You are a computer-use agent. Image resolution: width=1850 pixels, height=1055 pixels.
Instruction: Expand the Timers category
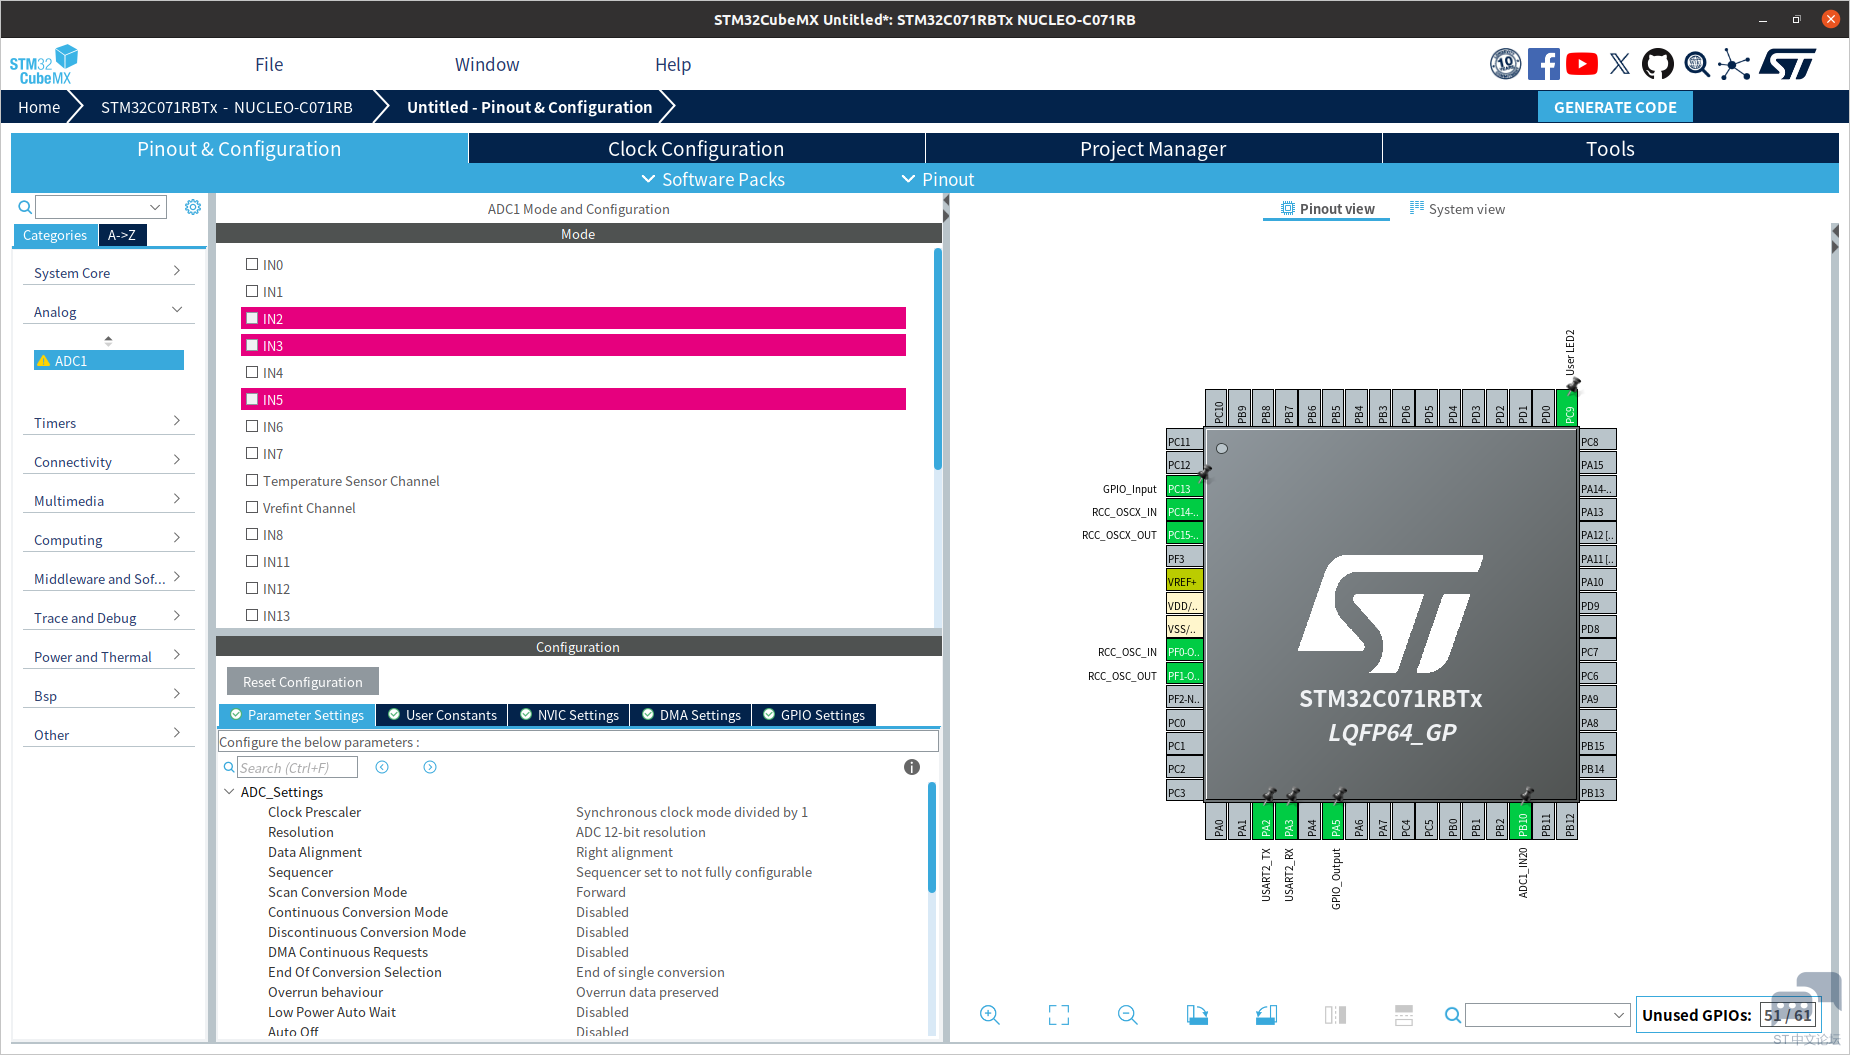(108, 423)
